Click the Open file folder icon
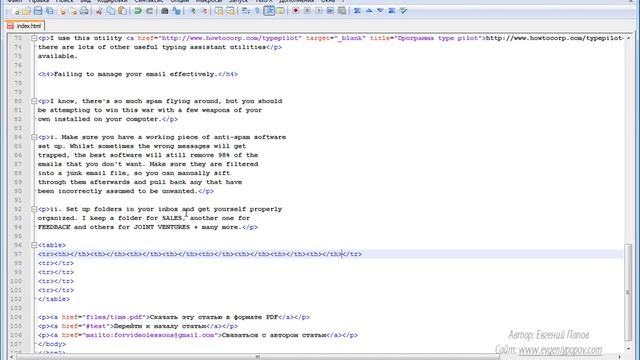The height and width of the screenshot is (360, 640). pos(27,11)
